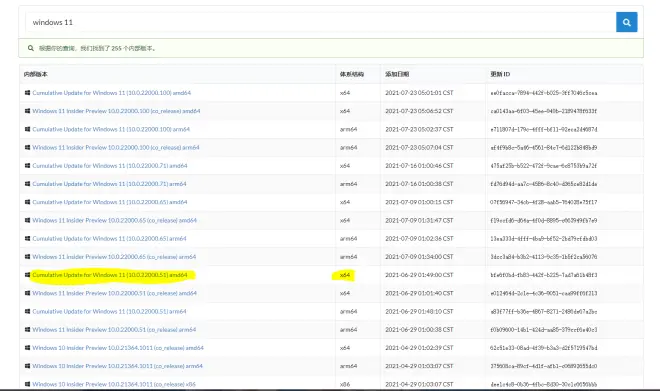Click the date "2021-06-29 01:00:38 CST"
This screenshot has width=660, height=391.
419,329
